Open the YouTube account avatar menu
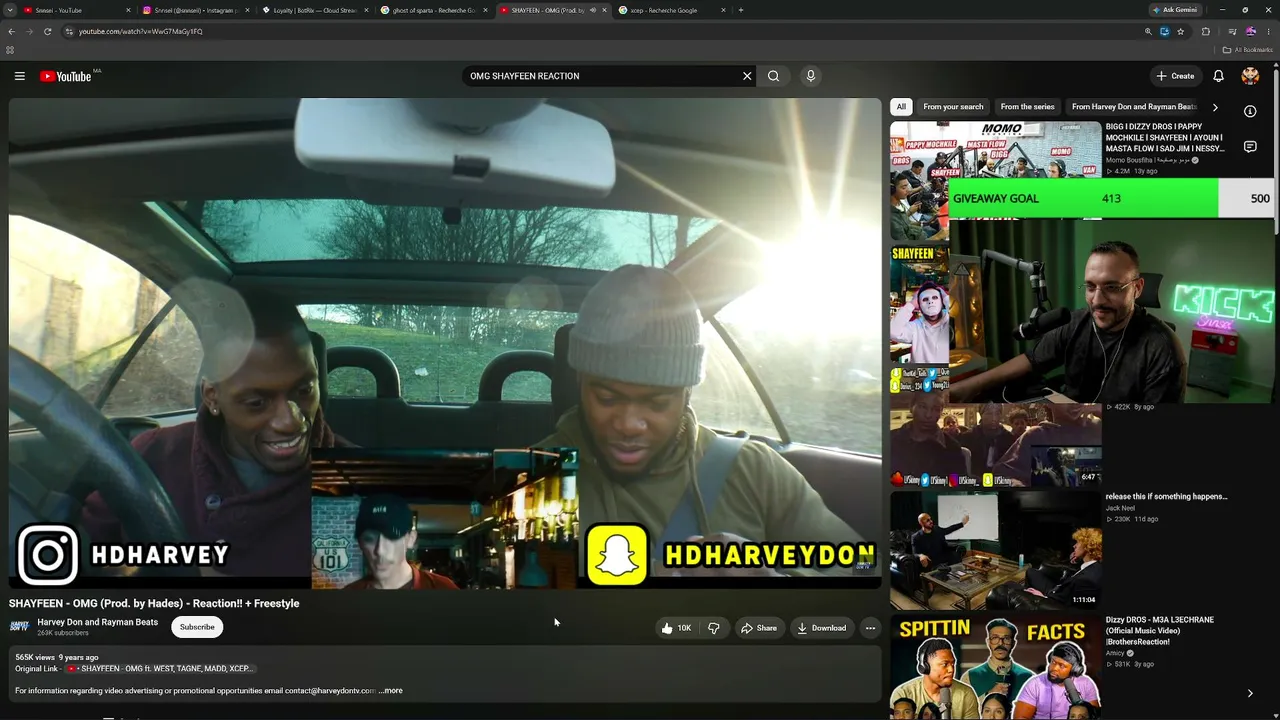1280x720 pixels. (x=1250, y=76)
